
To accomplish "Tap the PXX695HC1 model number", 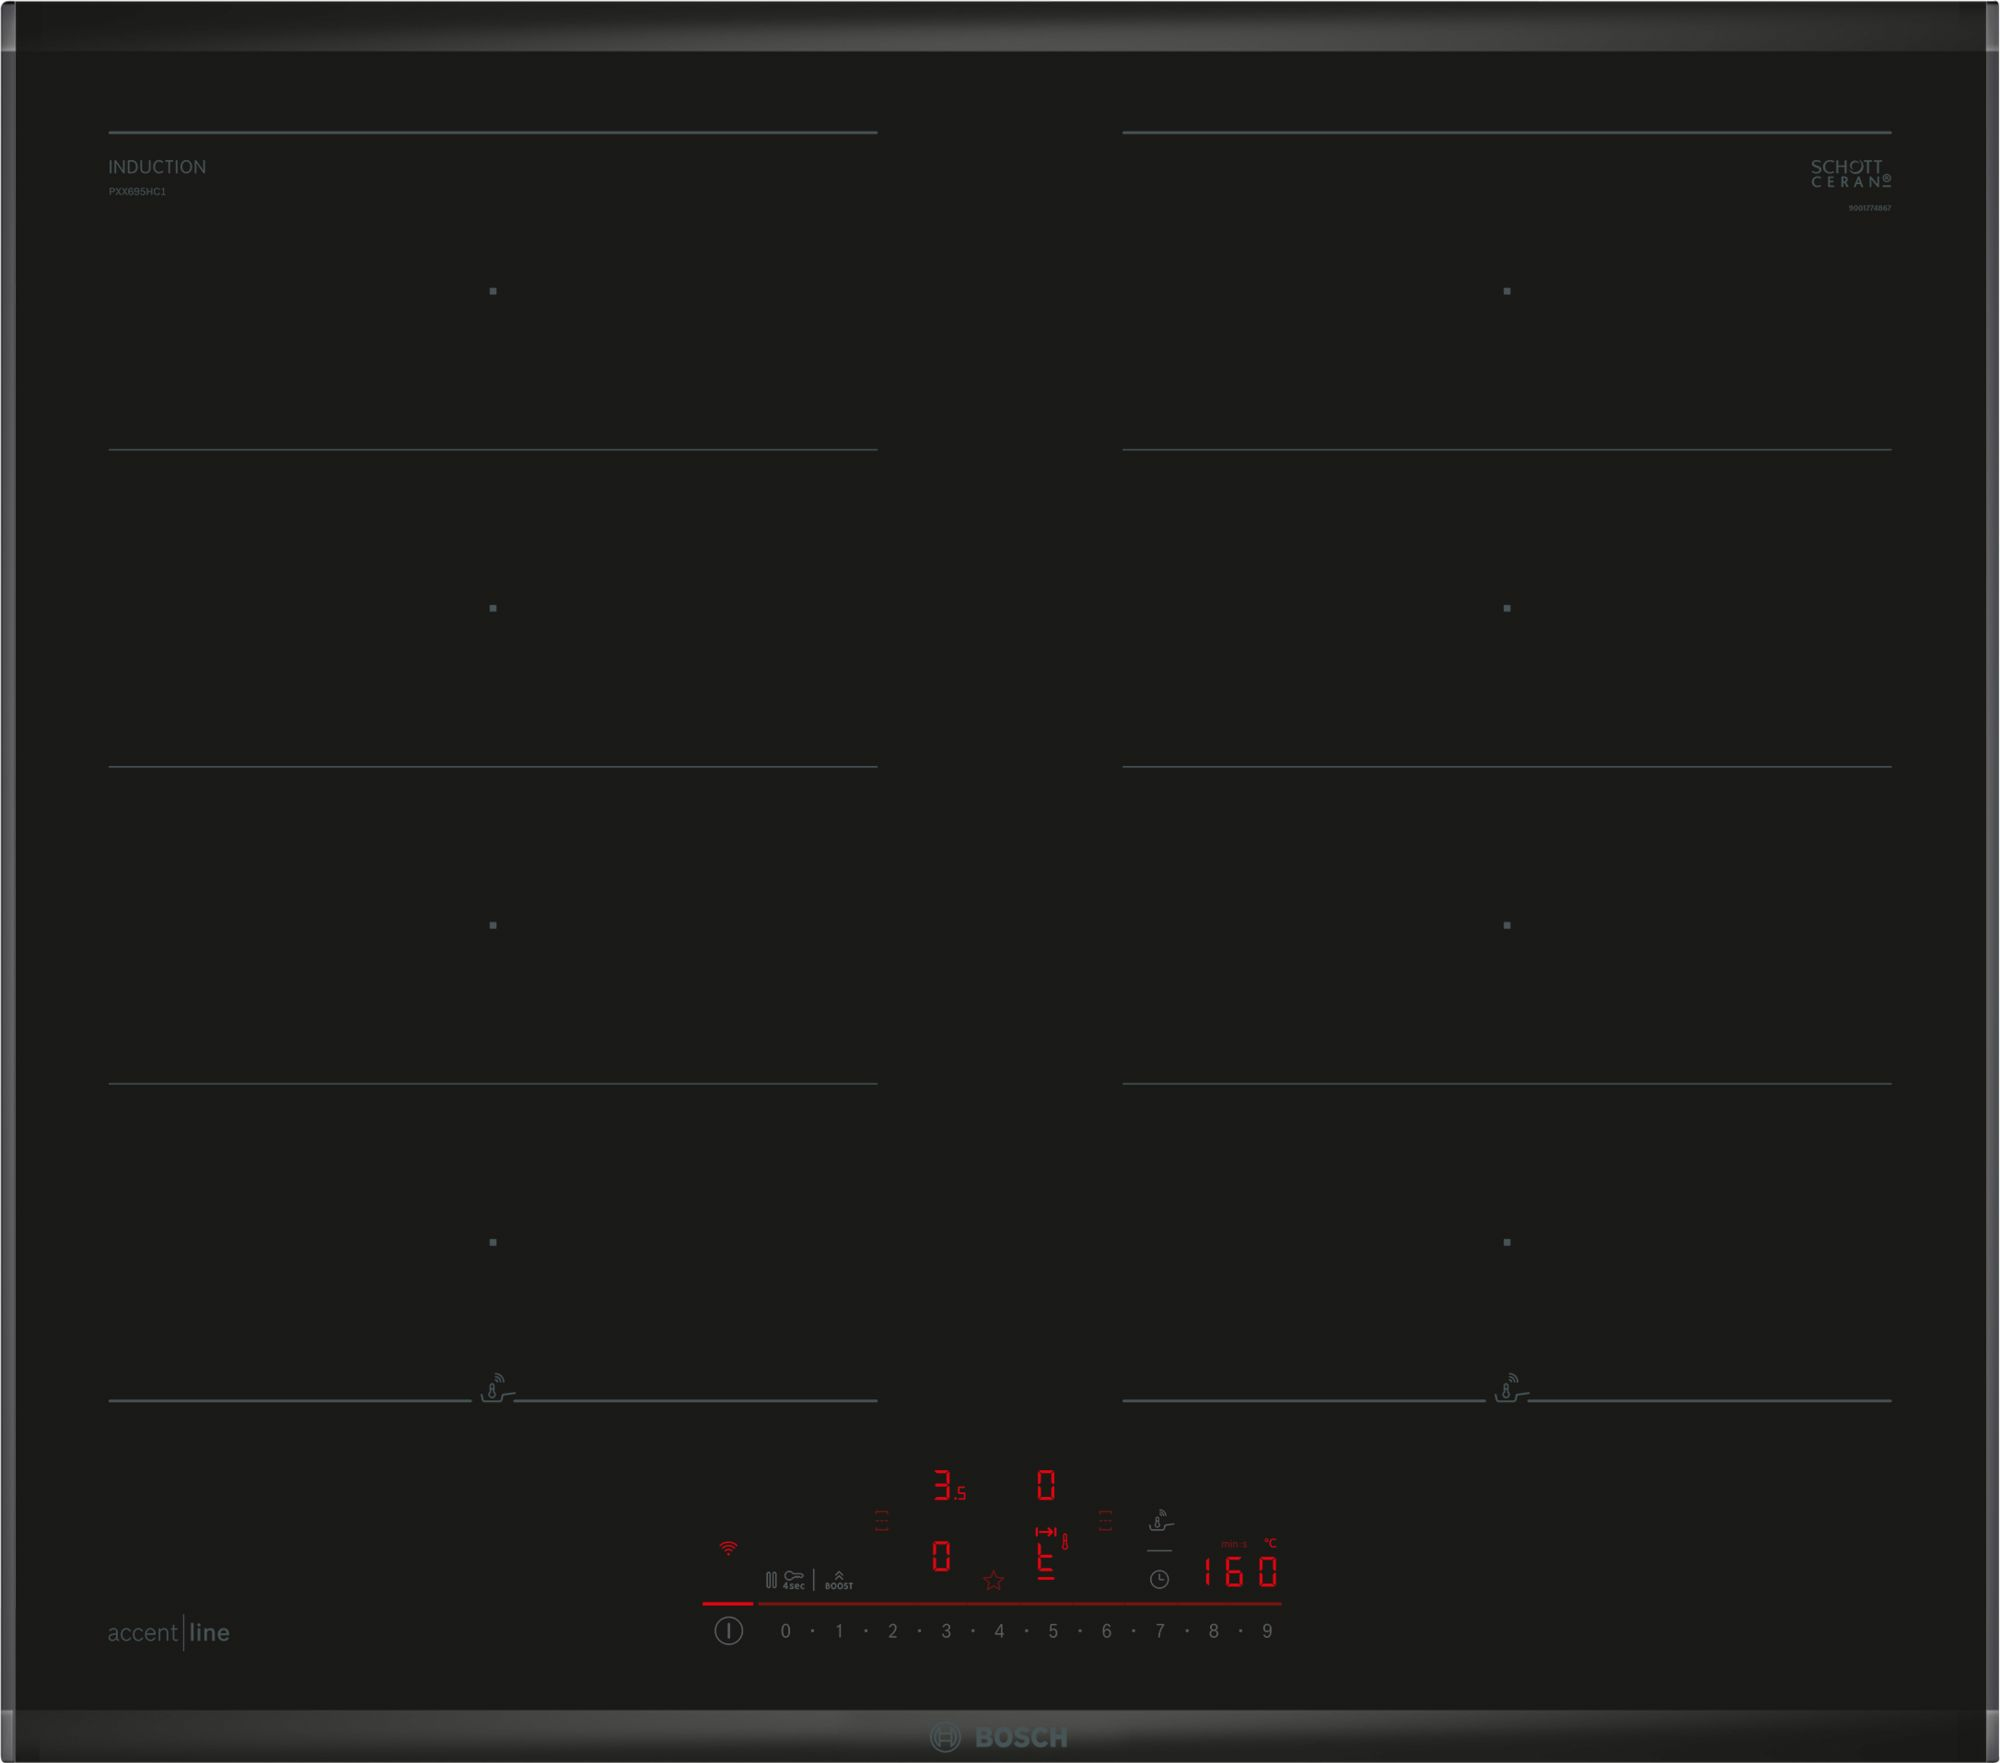I will [137, 191].
